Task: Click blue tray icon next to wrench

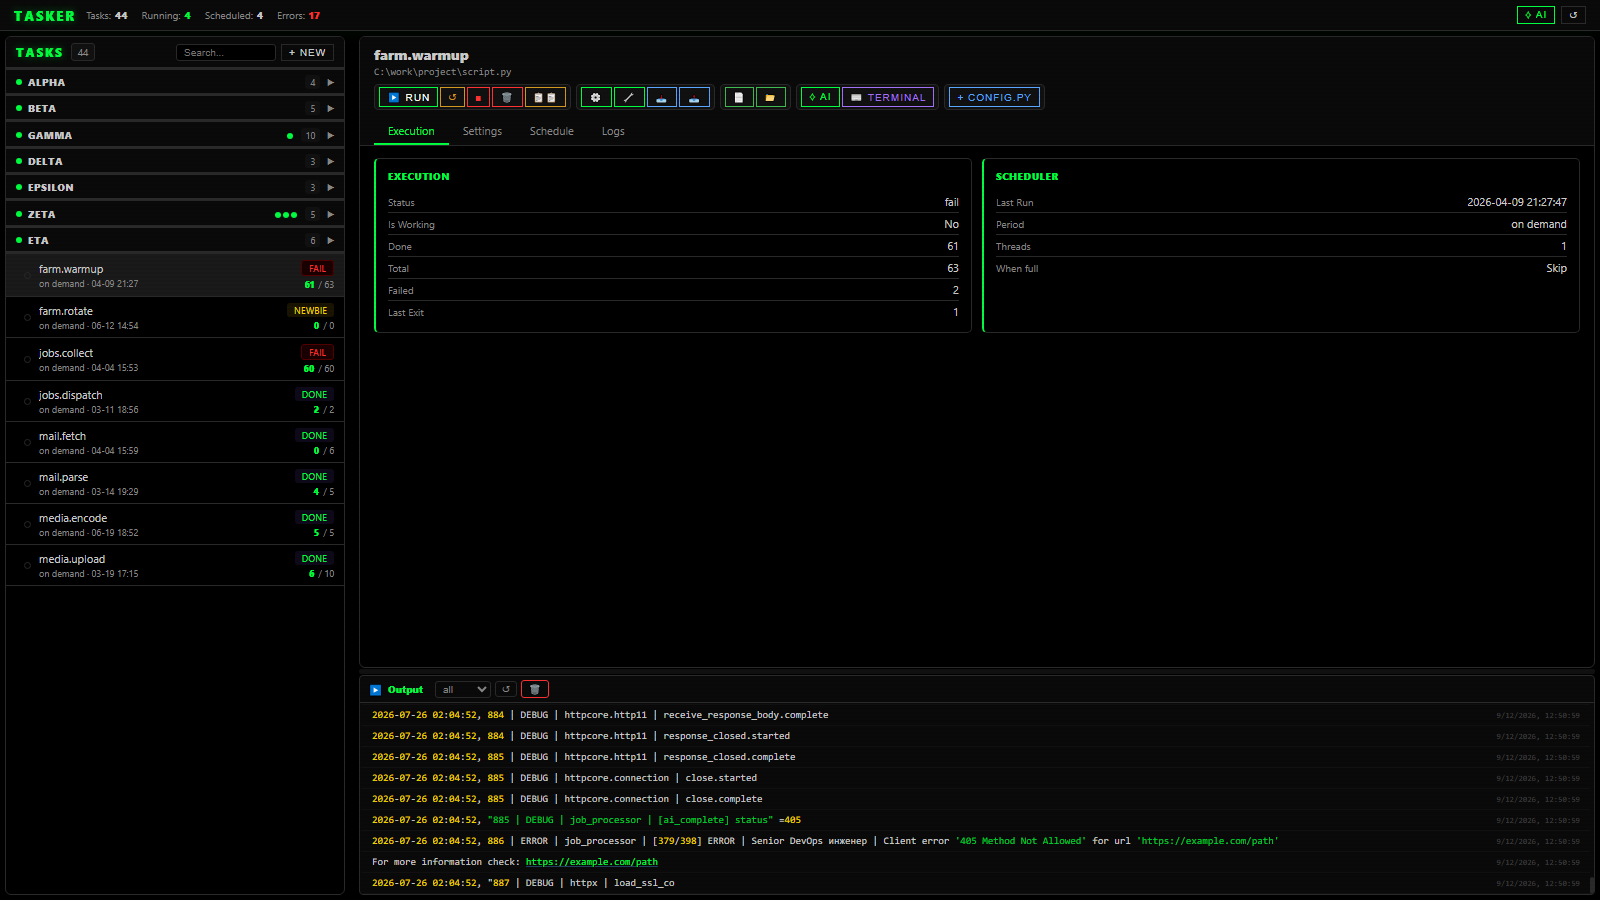Action: 662,97
